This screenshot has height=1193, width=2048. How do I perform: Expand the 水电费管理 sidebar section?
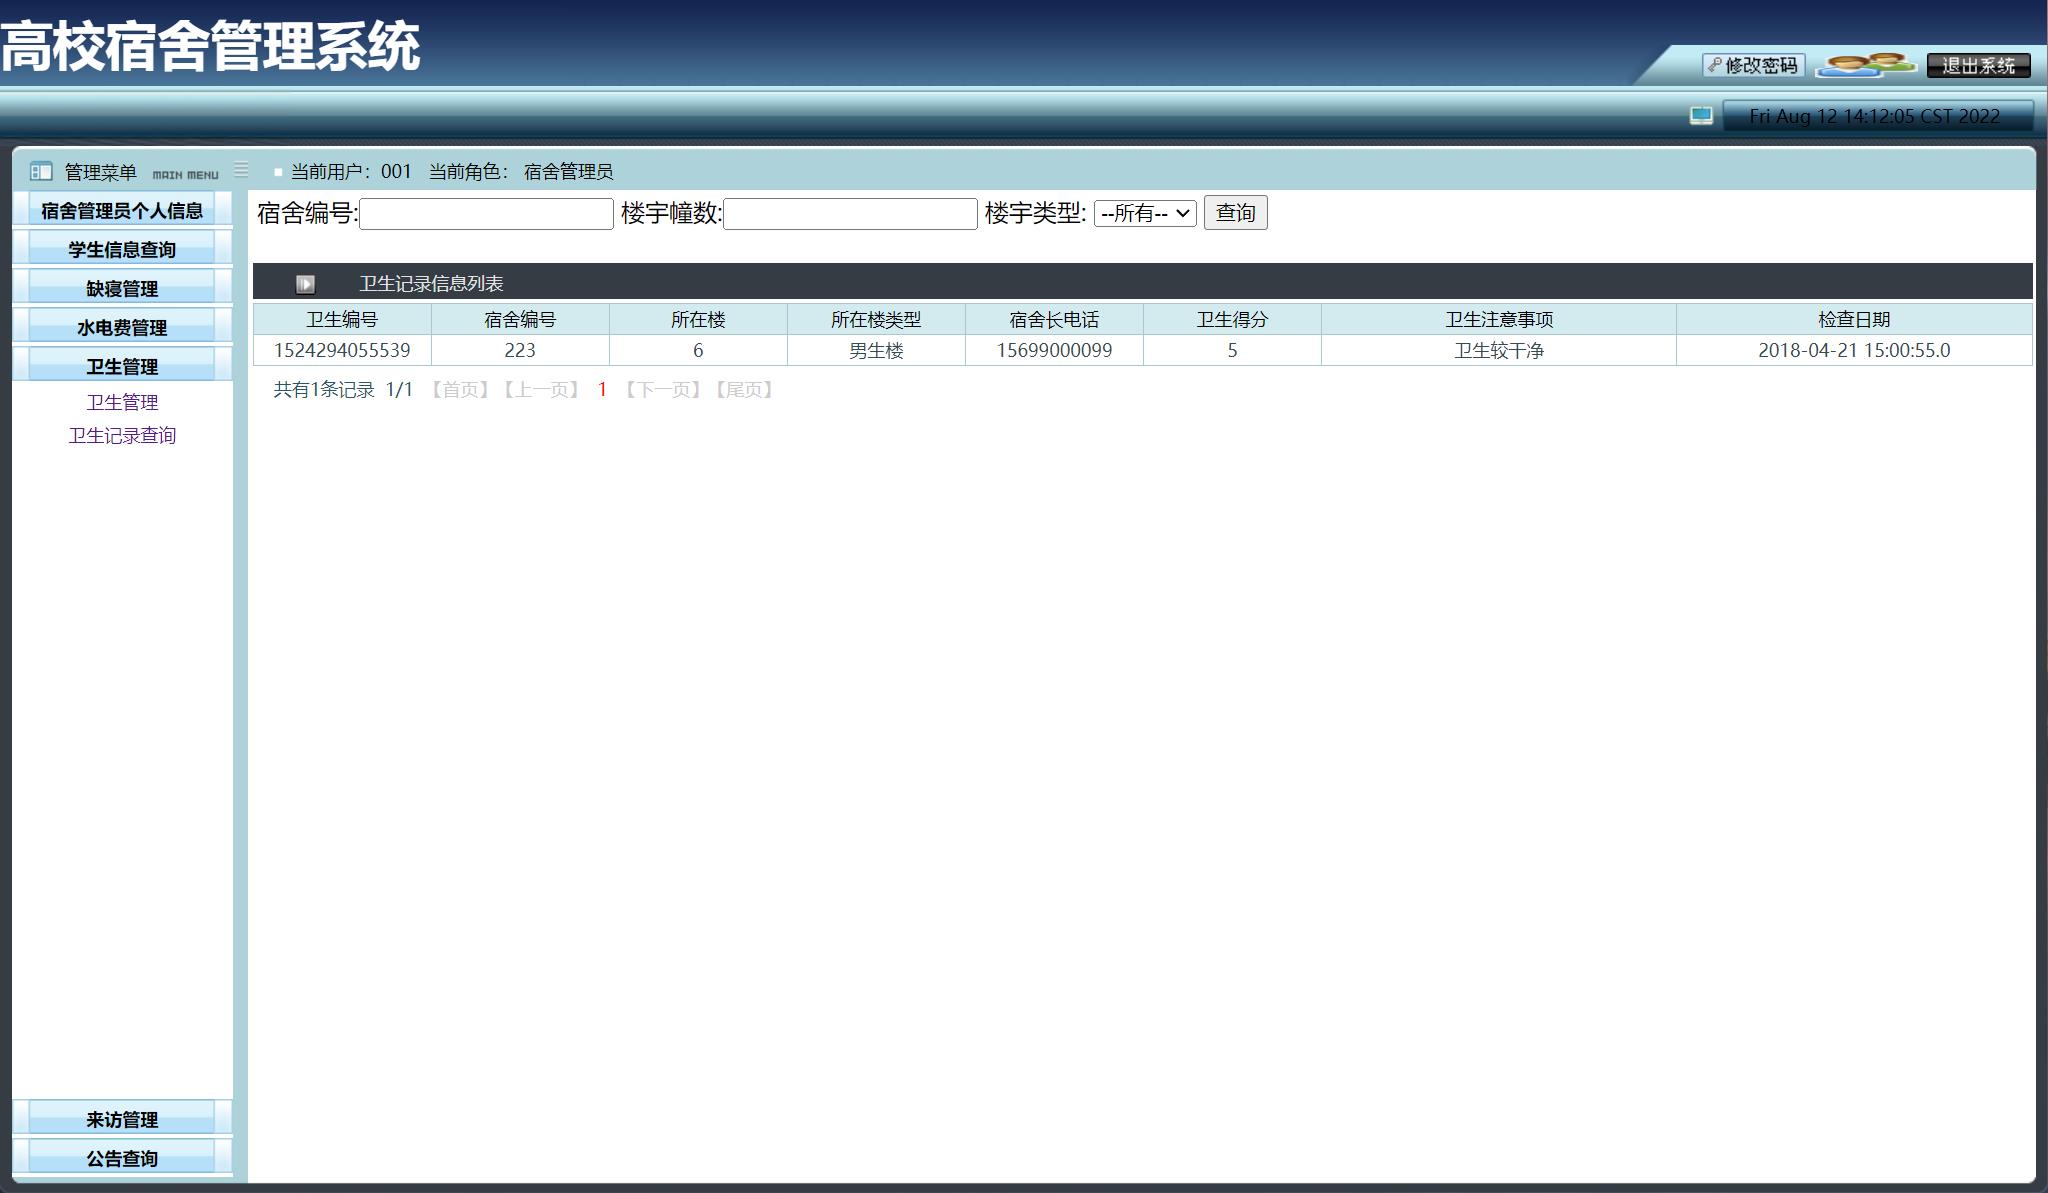pyautogui.click(x=120, y=326)
